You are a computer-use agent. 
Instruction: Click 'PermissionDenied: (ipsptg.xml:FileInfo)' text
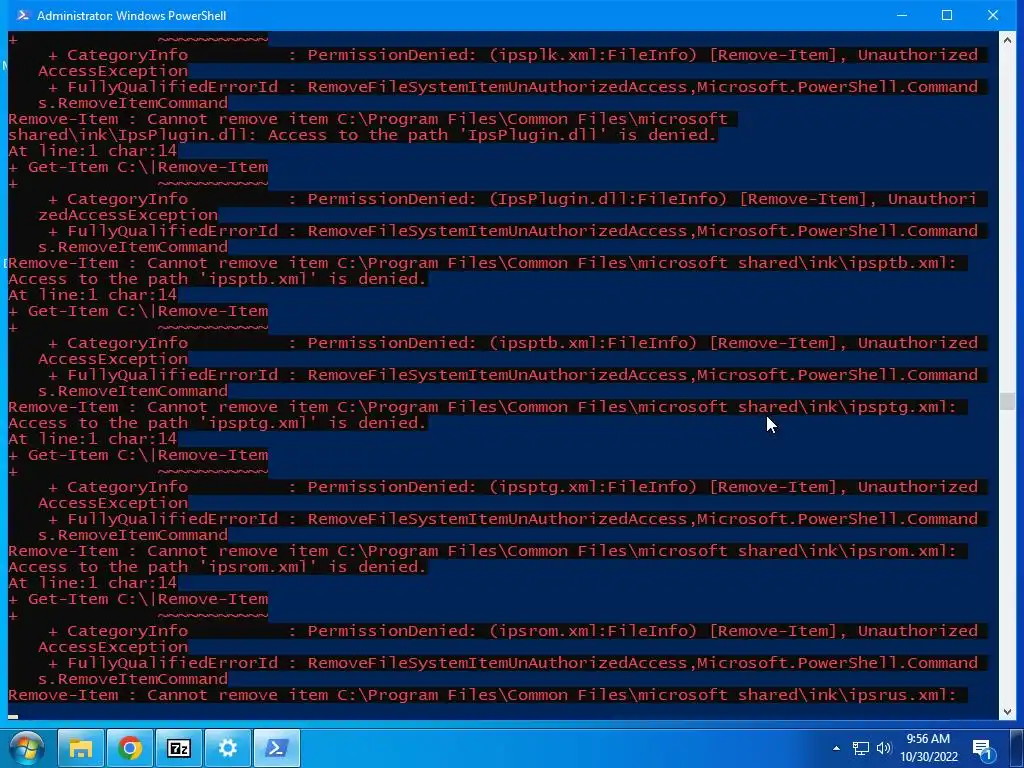pyautogui.click(x=502, y=487)
